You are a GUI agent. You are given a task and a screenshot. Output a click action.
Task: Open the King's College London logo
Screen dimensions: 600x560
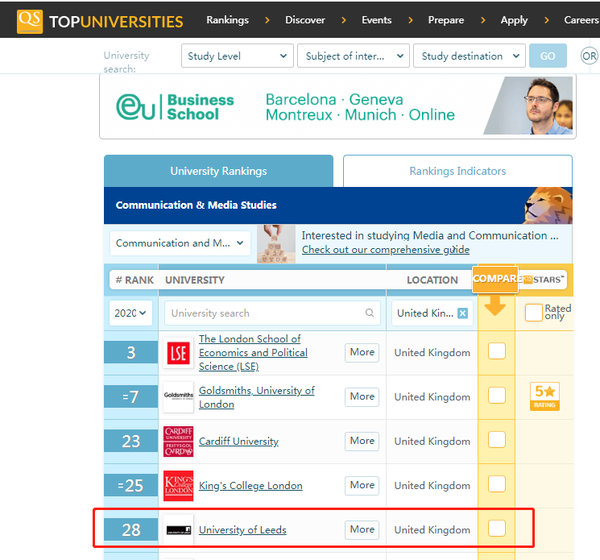pos(178,485)
